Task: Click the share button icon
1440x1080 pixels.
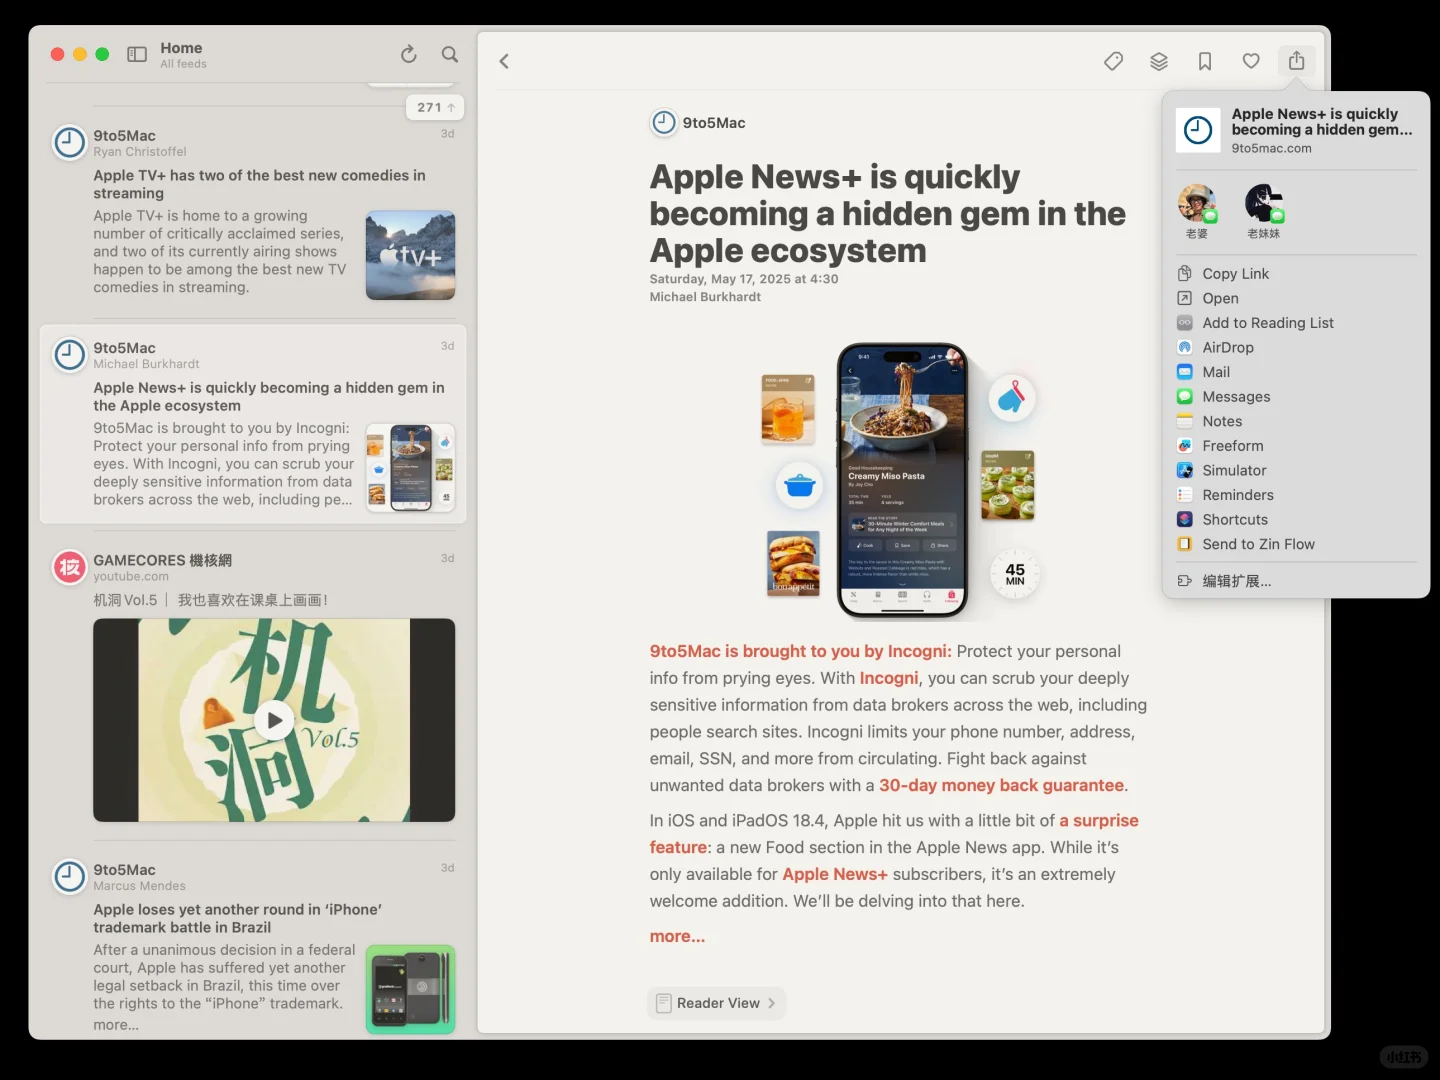Action: pyautogui.click(x=1296, y=61)
